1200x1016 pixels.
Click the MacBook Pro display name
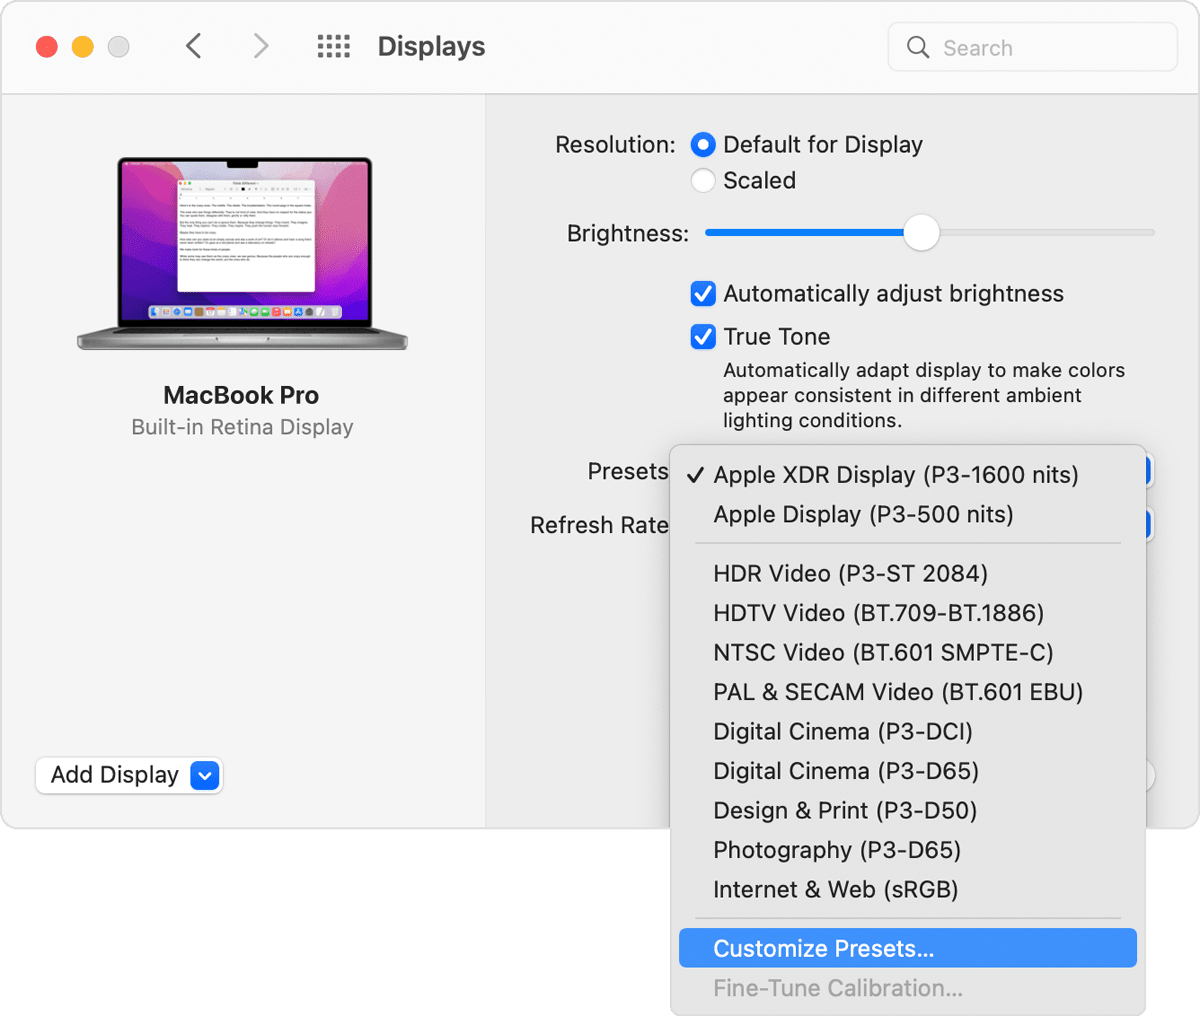coord(241,395)
